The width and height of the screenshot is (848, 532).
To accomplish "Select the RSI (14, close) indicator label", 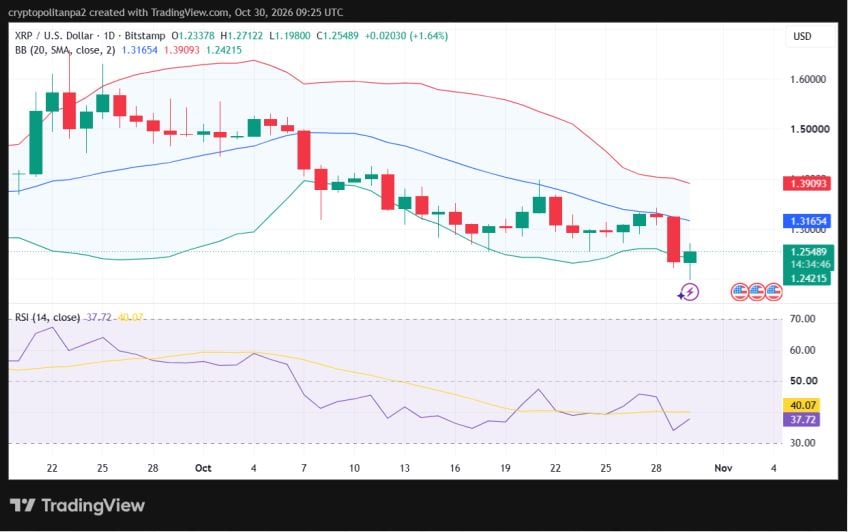I will (x=47, y=317).
